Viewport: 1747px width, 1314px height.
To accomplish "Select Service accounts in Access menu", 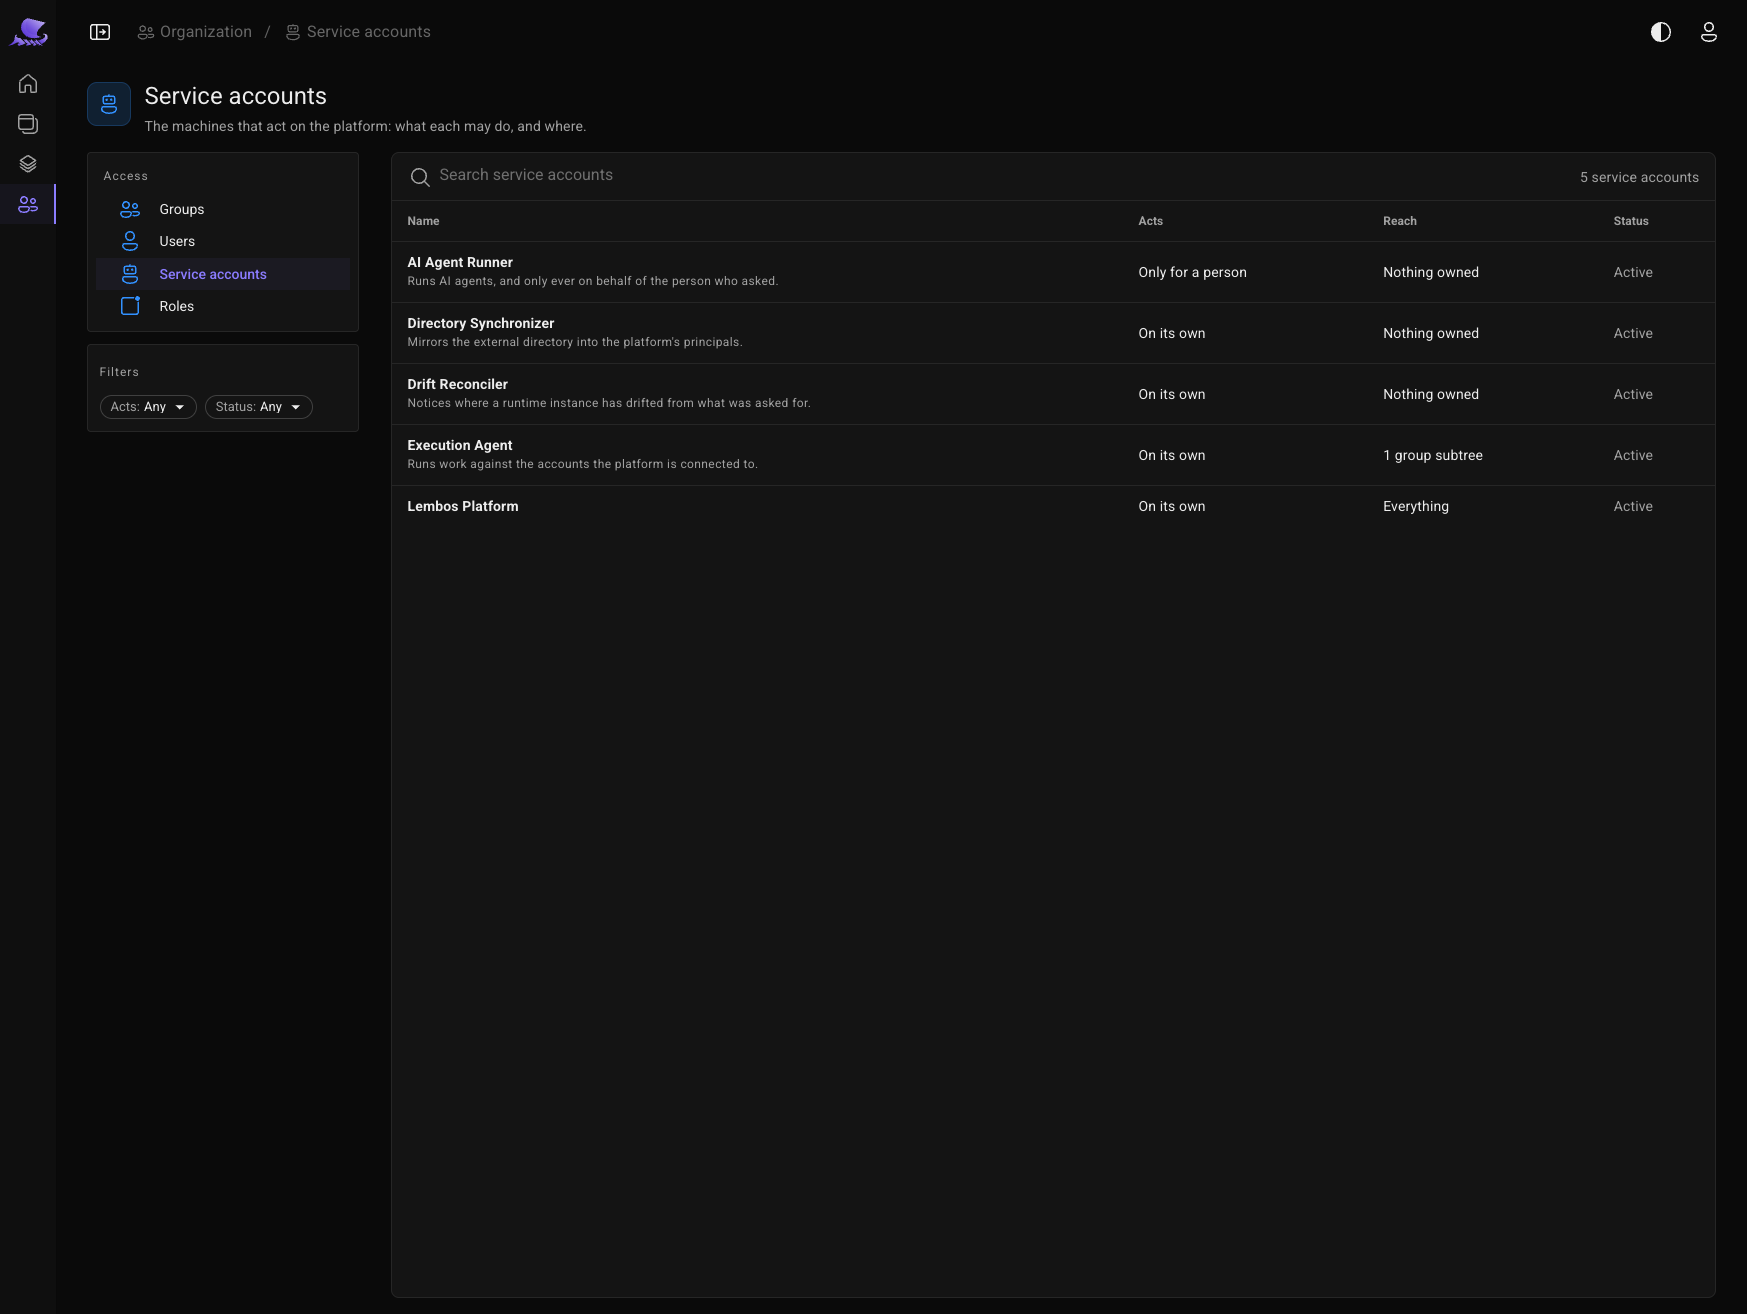I will click(x=223, y=274).
